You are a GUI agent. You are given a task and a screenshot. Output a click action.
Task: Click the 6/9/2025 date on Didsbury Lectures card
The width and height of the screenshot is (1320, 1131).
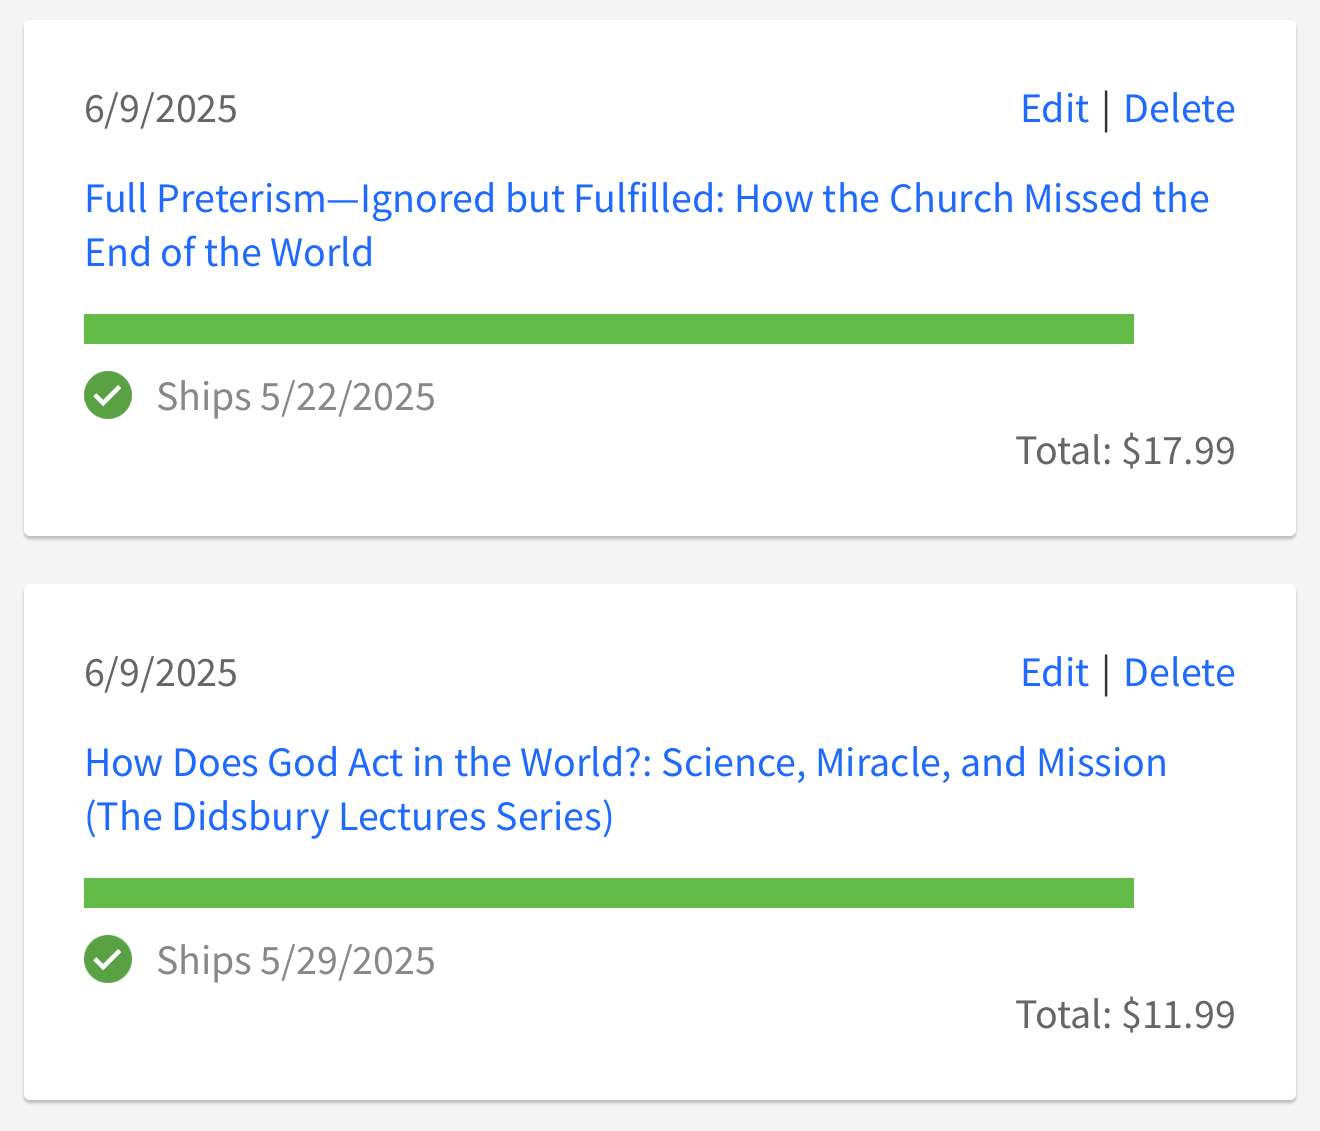click(161, 673)
